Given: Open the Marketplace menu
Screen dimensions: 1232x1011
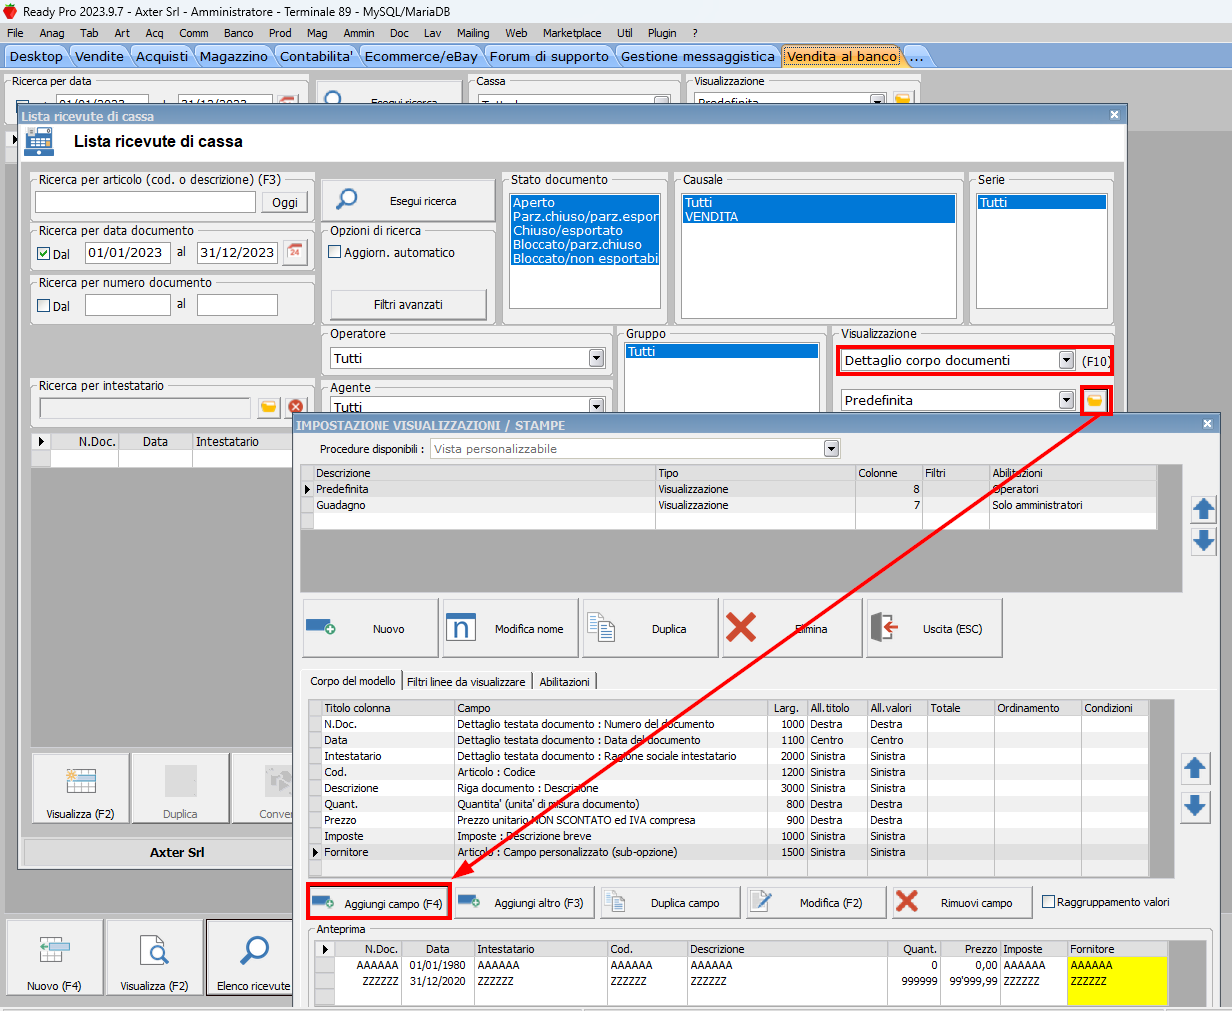Looking at the screenshot, I should coord(572,33).
